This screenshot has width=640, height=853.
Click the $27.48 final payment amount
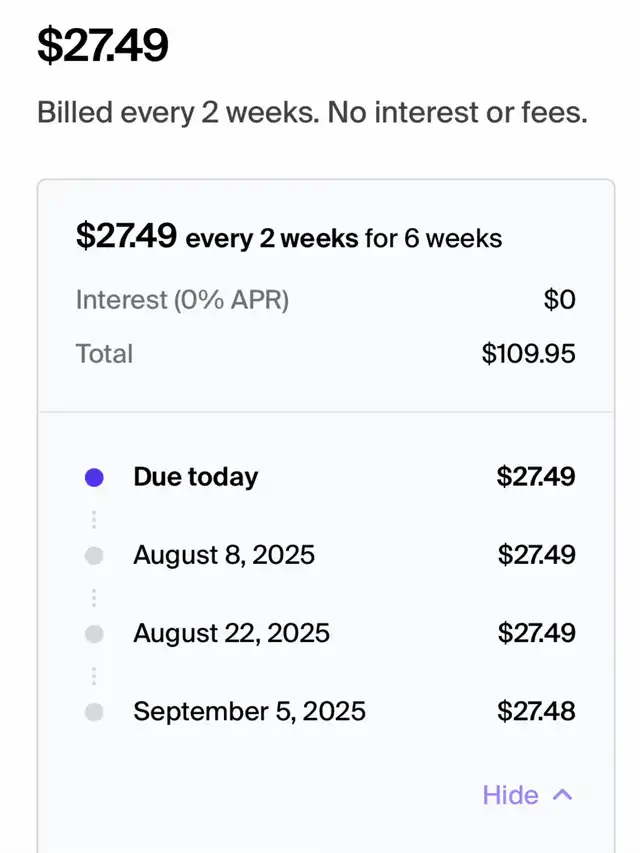(536, 712)
